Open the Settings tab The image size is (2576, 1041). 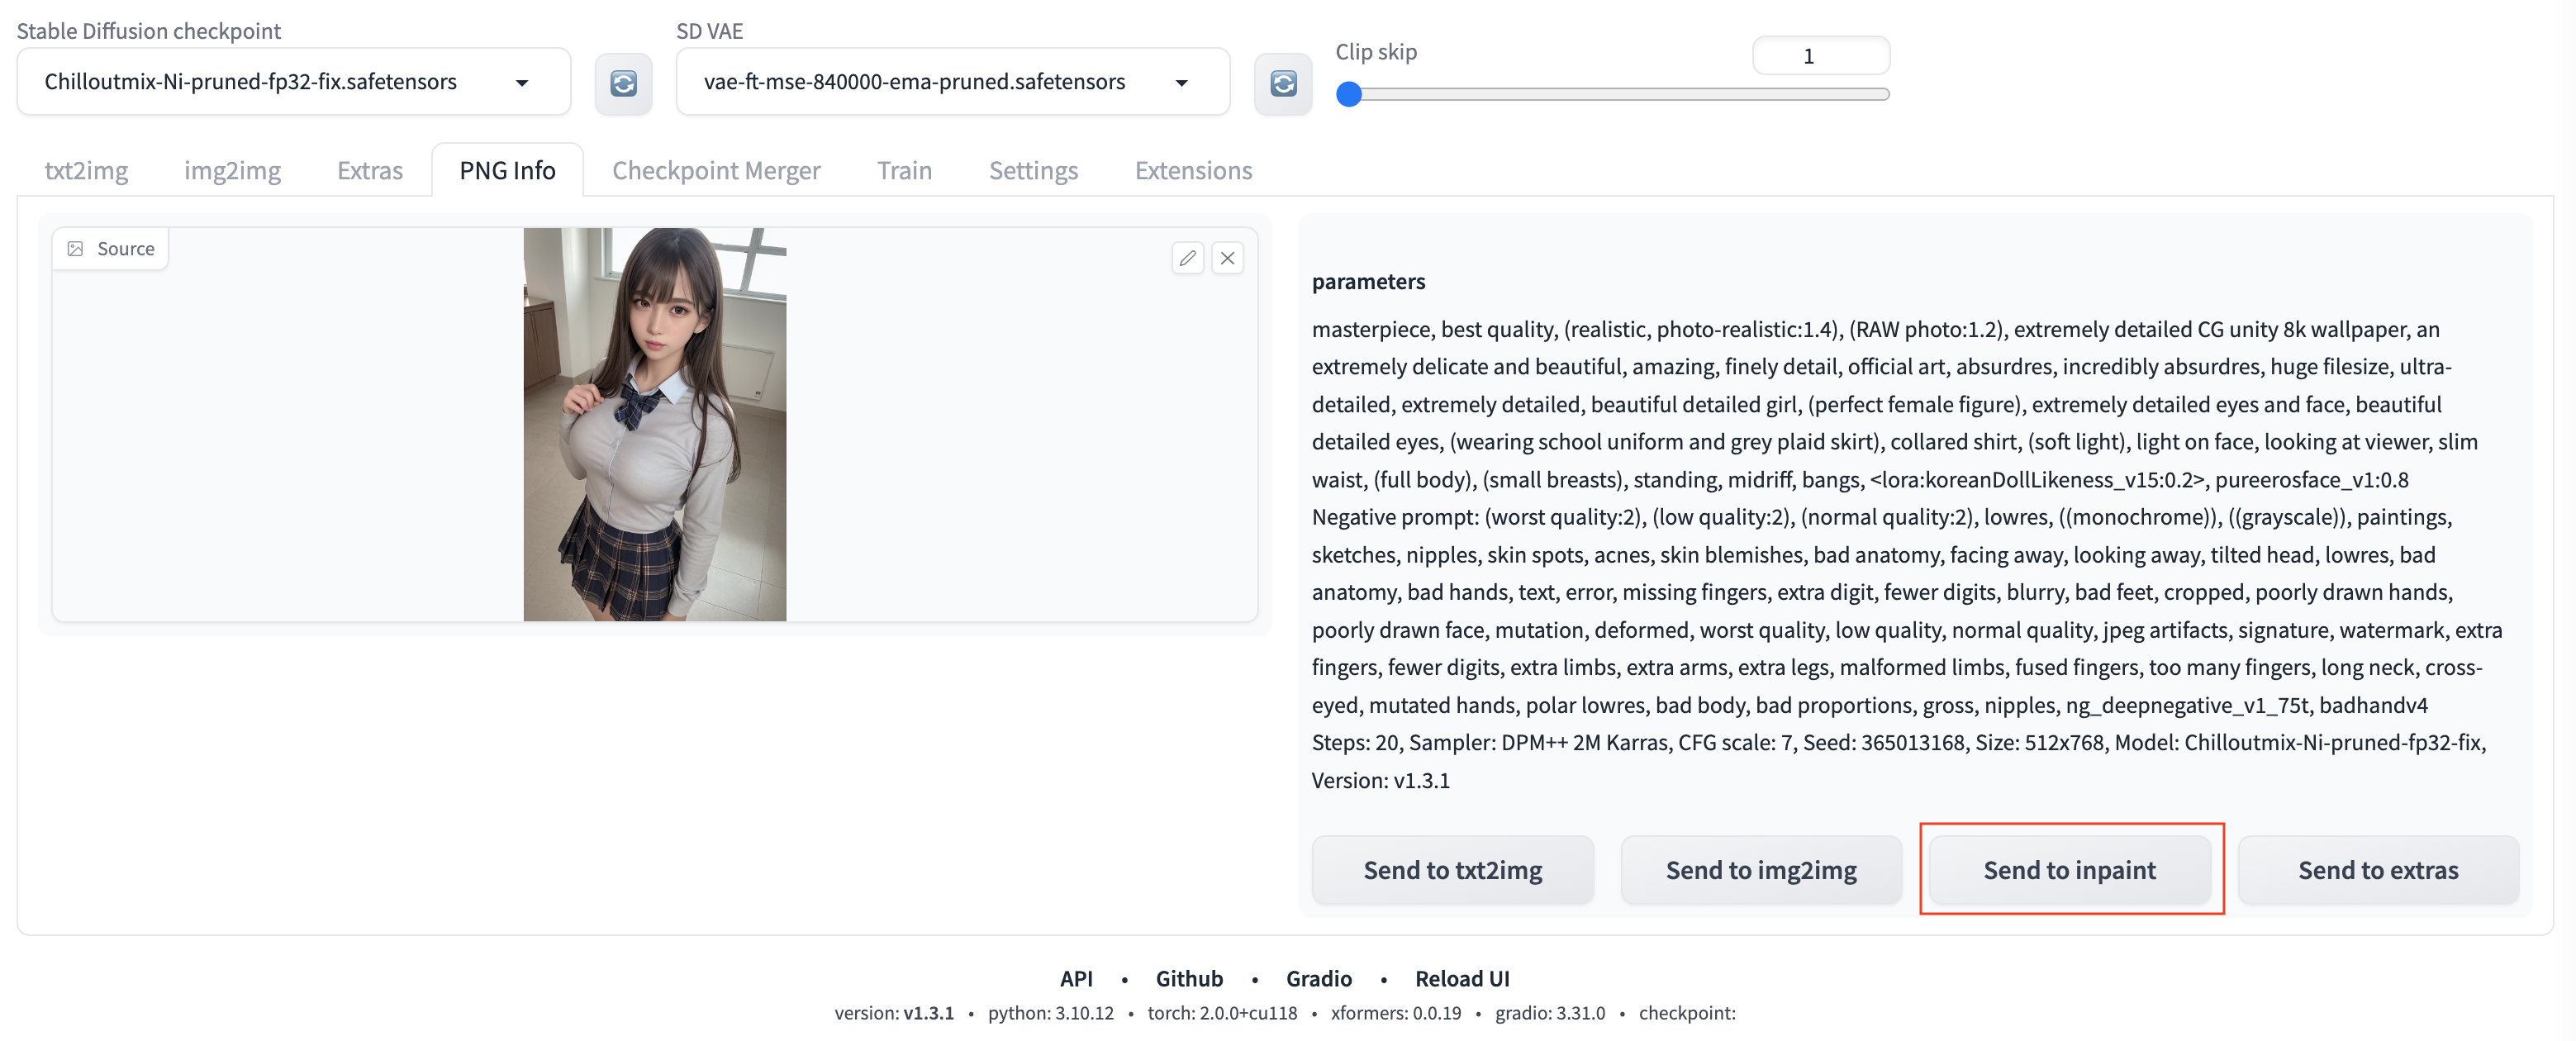1033,170
